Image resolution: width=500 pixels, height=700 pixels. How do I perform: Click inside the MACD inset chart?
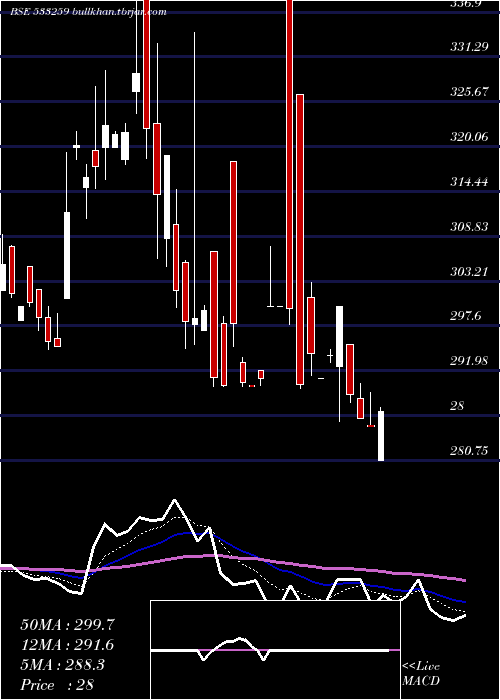[x=275, y=650]
